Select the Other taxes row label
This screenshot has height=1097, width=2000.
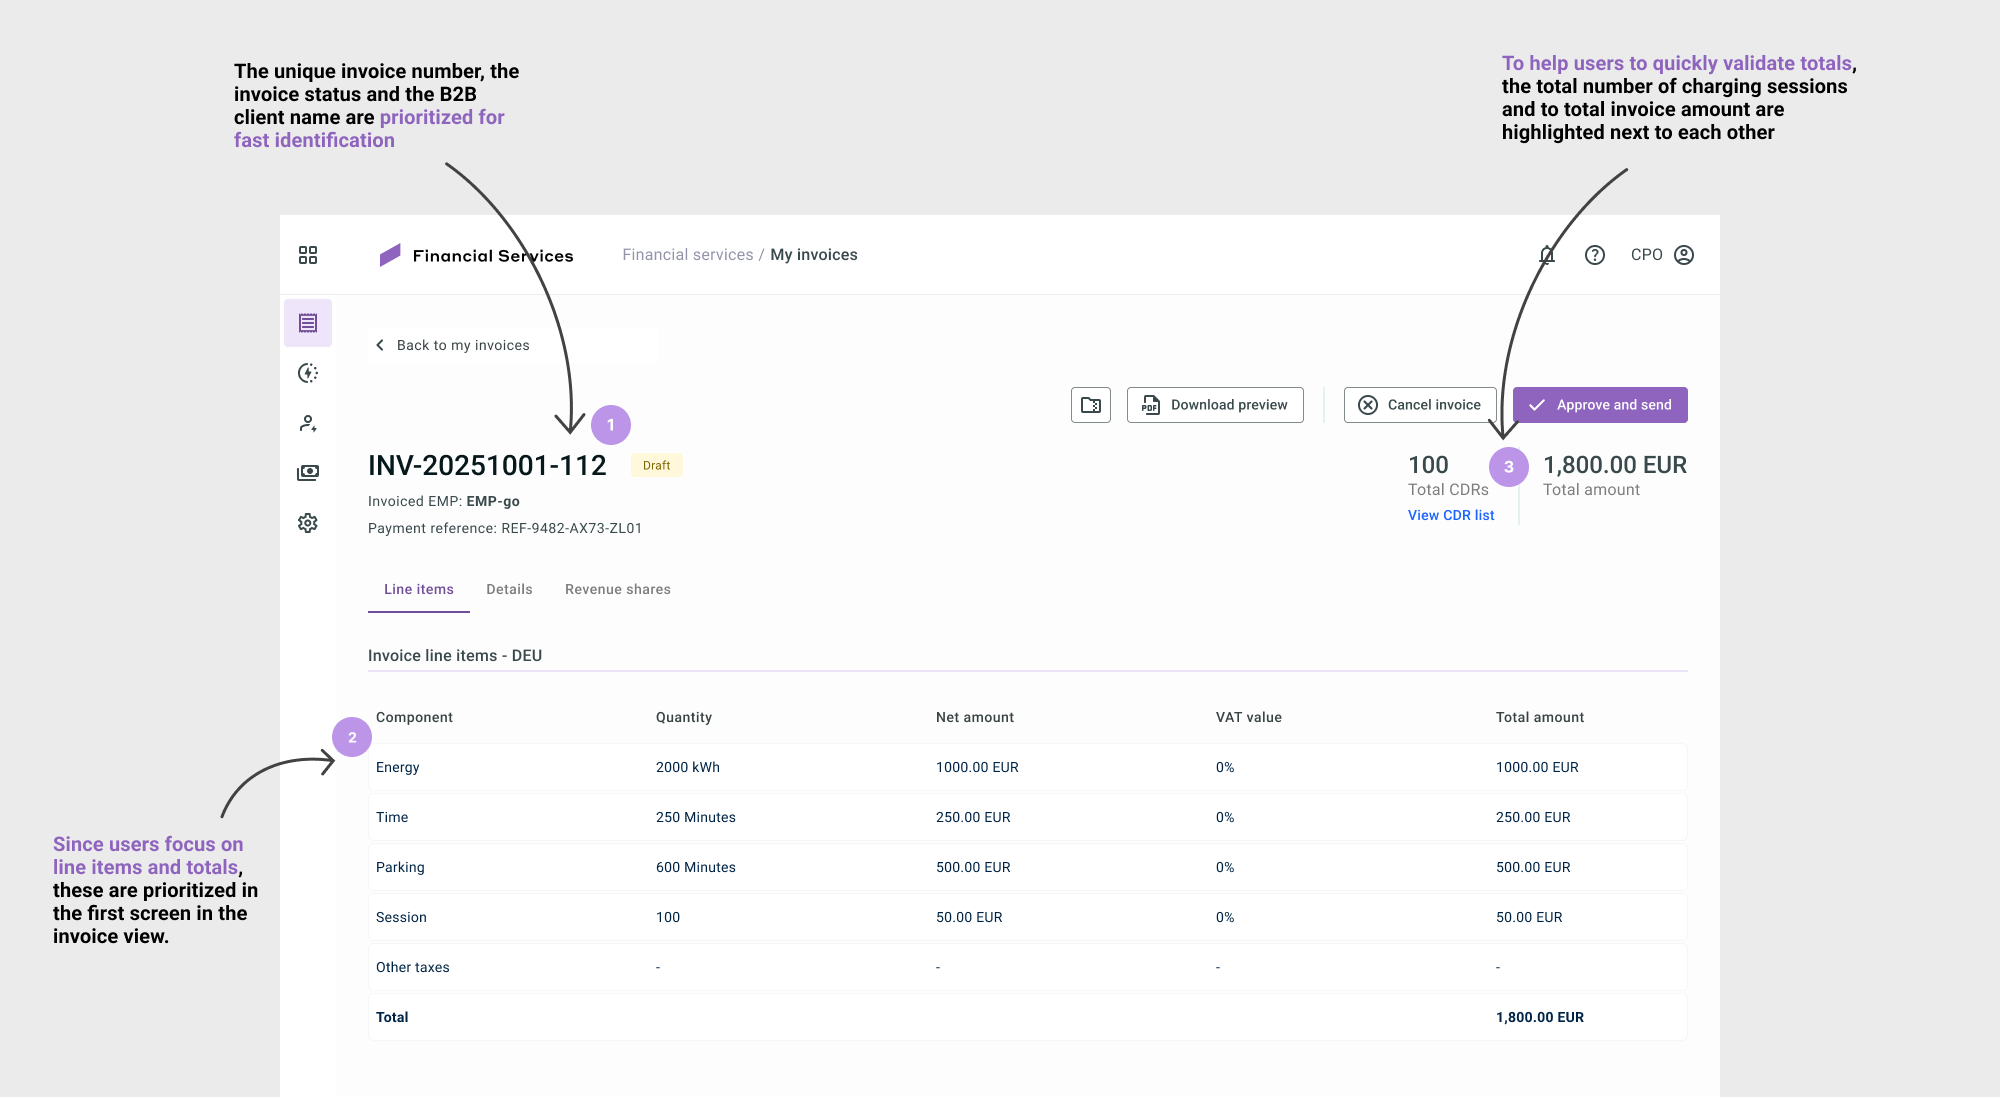tap(413, 967)
